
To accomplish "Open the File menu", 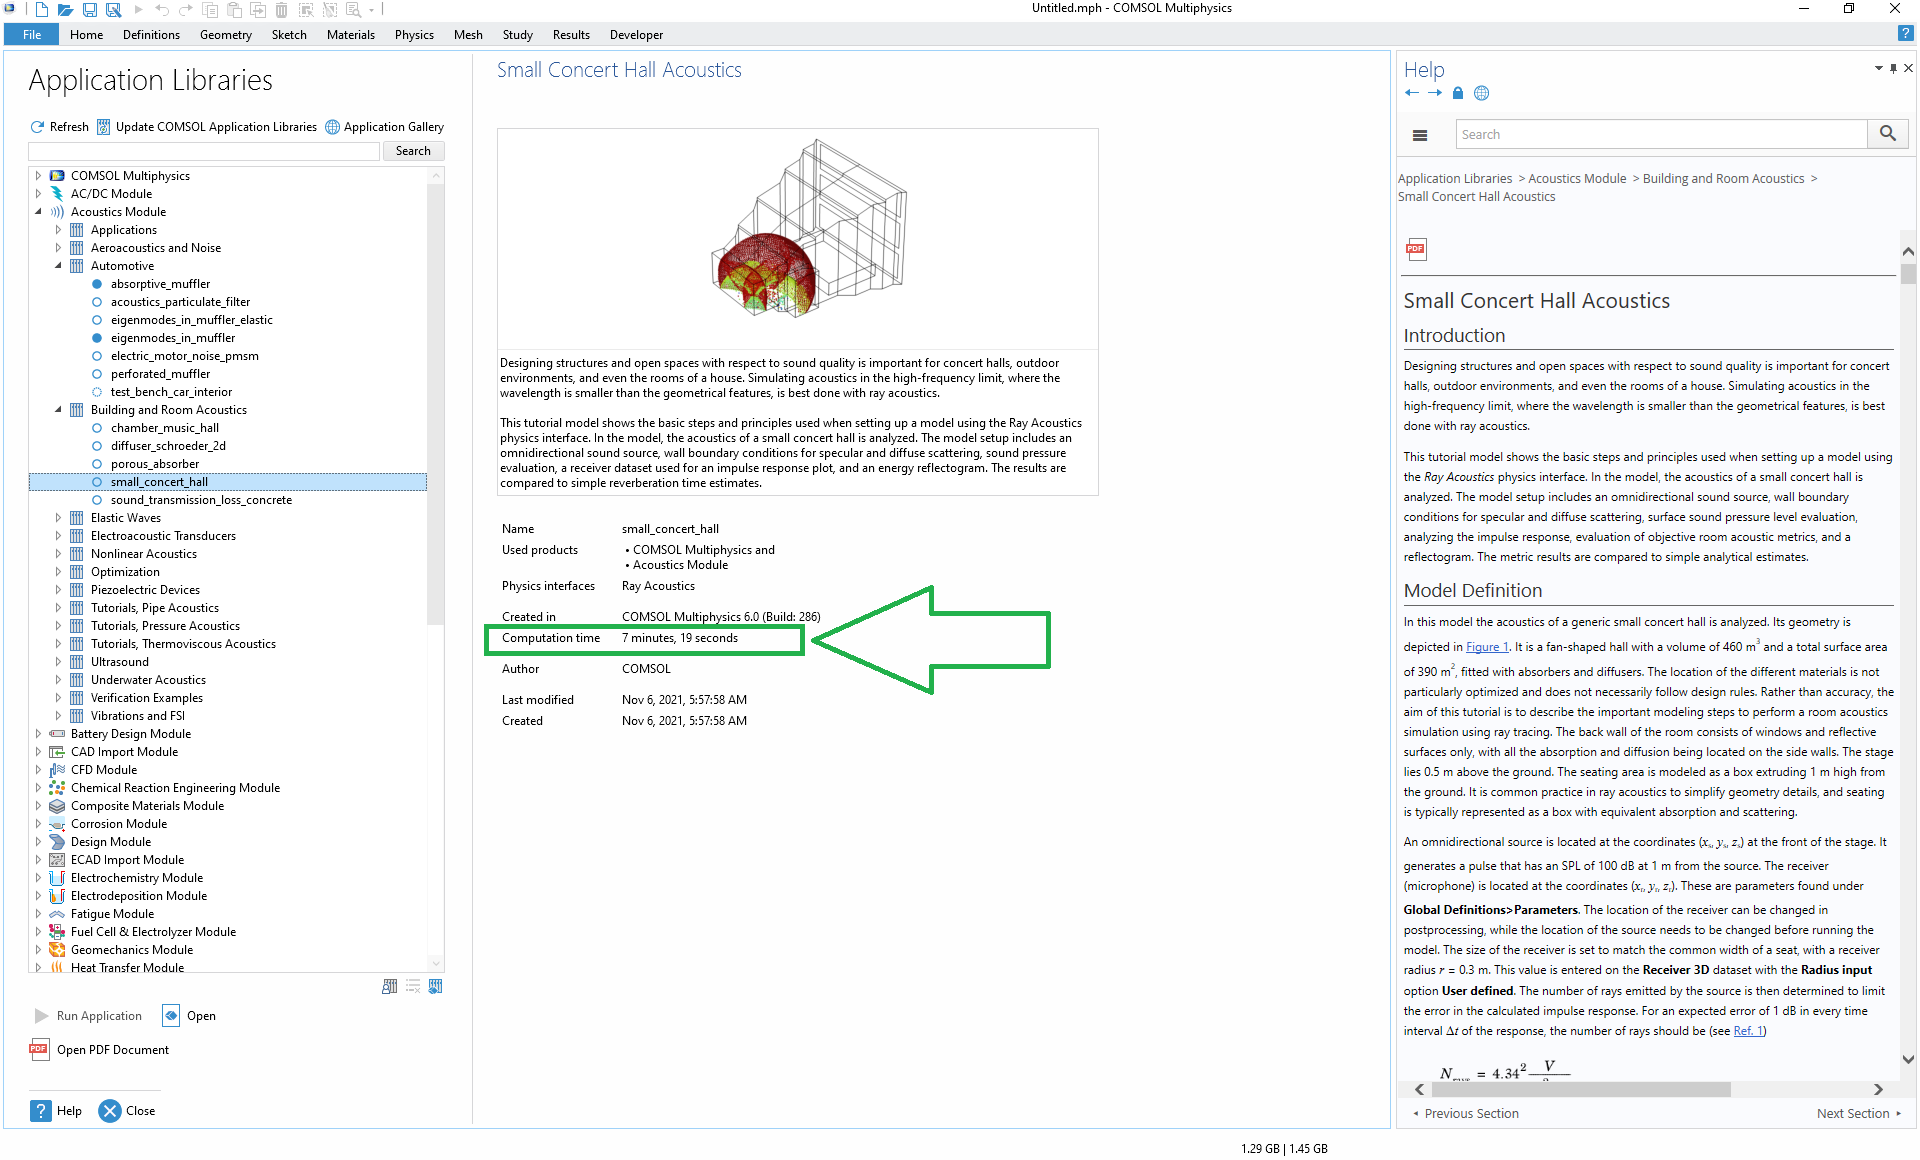I will click(32, 34).
